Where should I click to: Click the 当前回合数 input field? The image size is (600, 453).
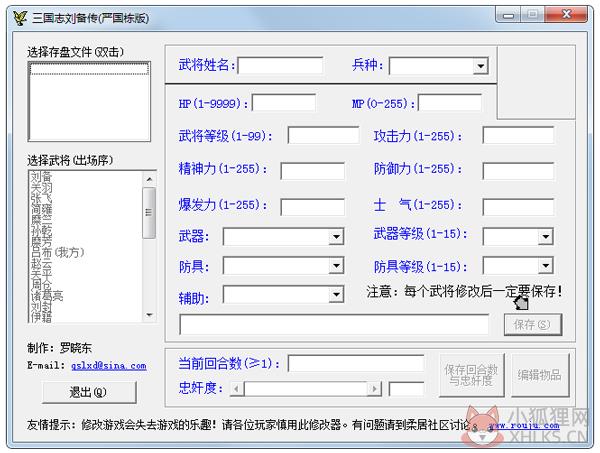356,363
